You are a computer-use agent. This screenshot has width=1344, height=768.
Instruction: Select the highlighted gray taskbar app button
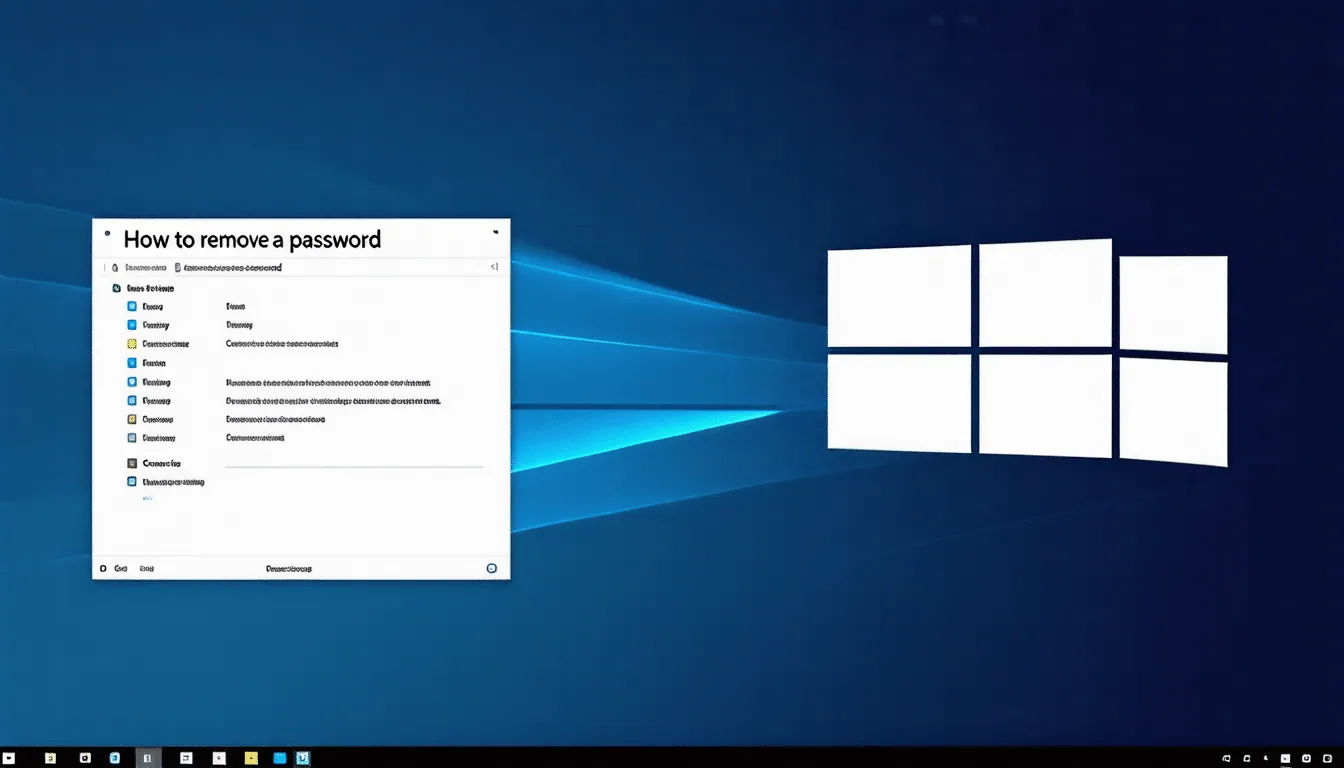tap(148, 758)
